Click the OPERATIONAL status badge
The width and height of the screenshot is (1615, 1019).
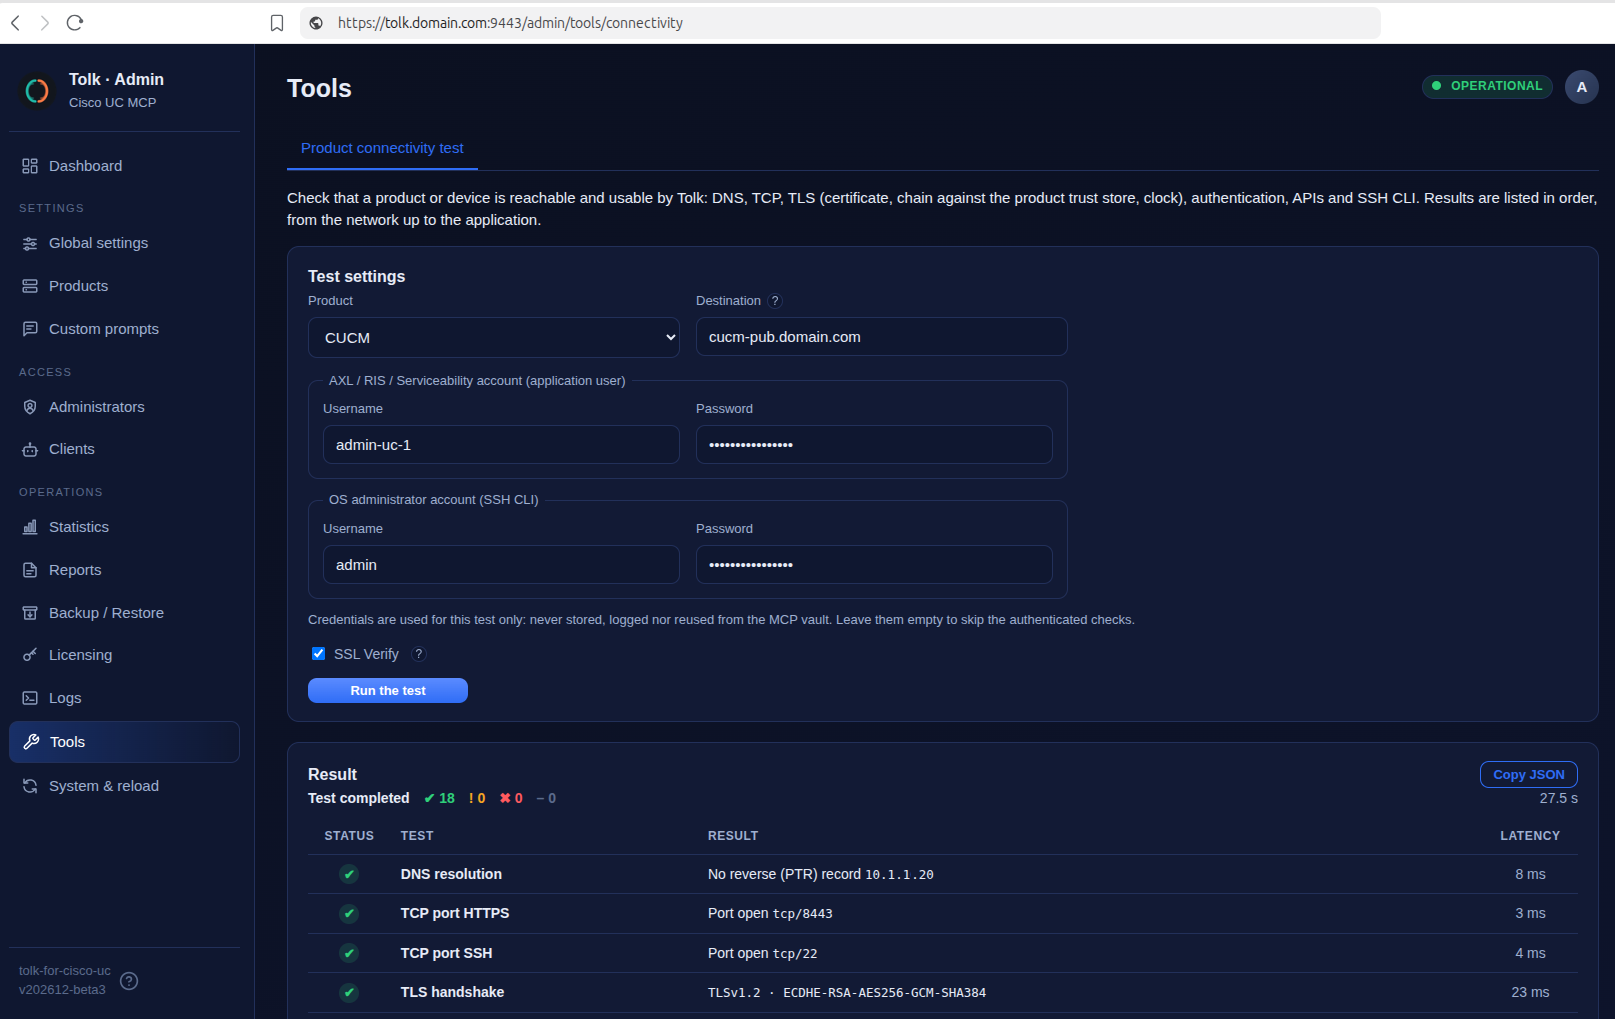1487,86
